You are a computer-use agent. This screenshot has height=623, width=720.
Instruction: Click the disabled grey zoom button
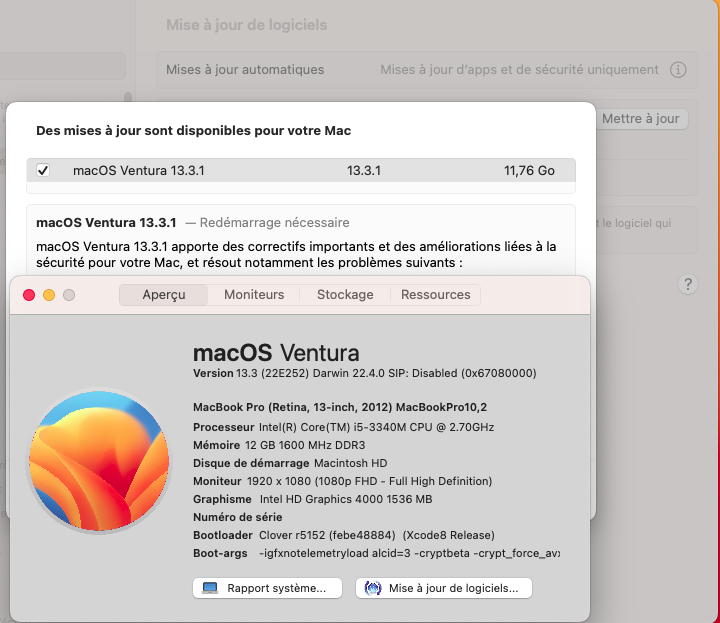pyautogui.click(x=69, y=295)
